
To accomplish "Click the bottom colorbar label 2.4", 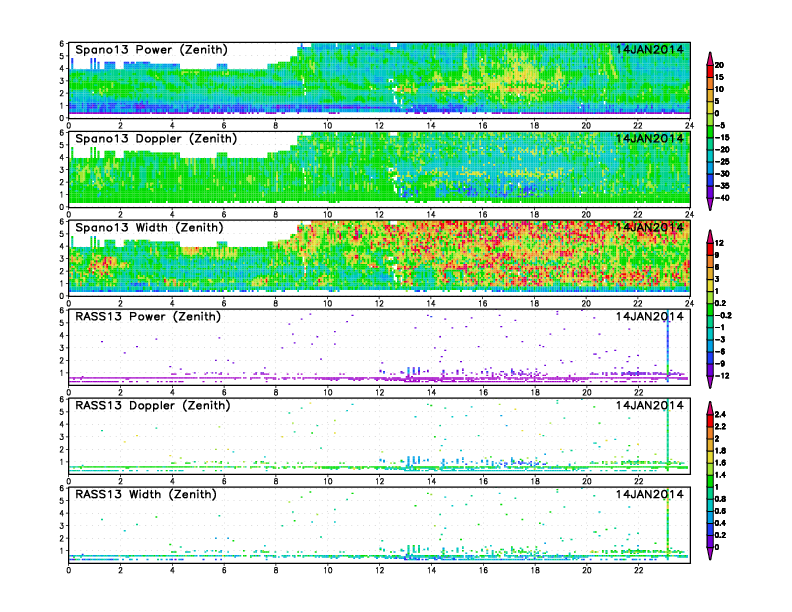I will pyautogui.click(x=721, y=414).
